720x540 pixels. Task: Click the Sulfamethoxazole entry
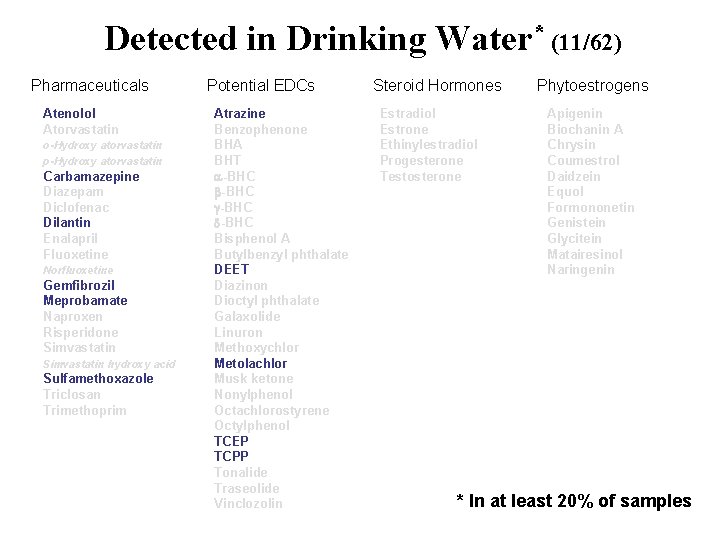[98, 379]
